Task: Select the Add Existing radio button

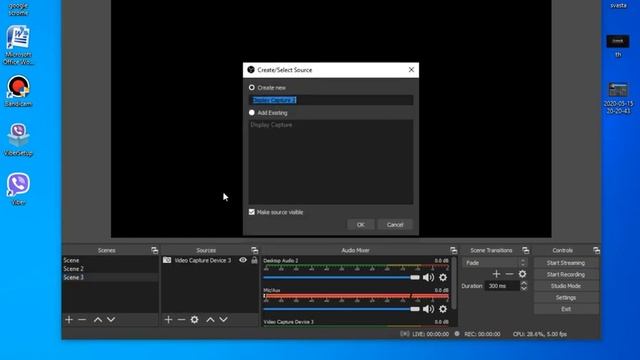Action: tap(251, 112)
